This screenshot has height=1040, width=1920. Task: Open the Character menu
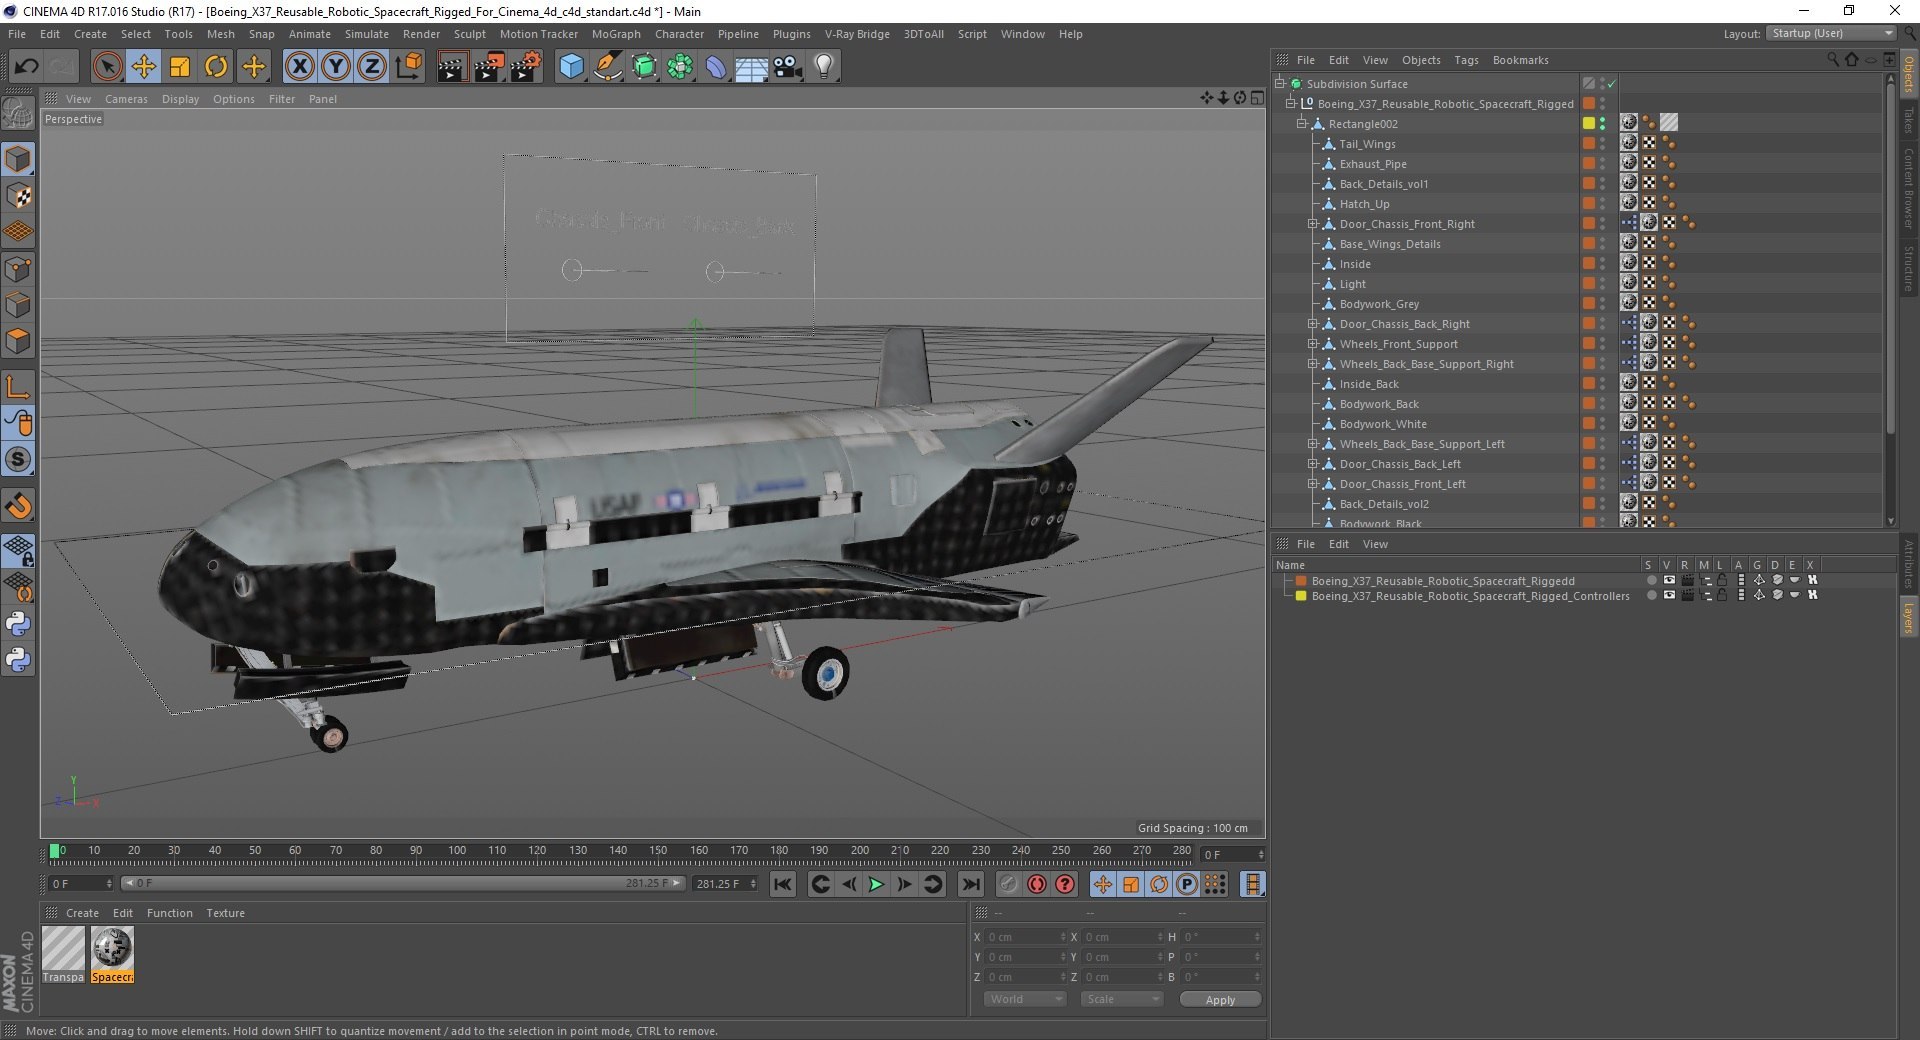coord(679,34)
